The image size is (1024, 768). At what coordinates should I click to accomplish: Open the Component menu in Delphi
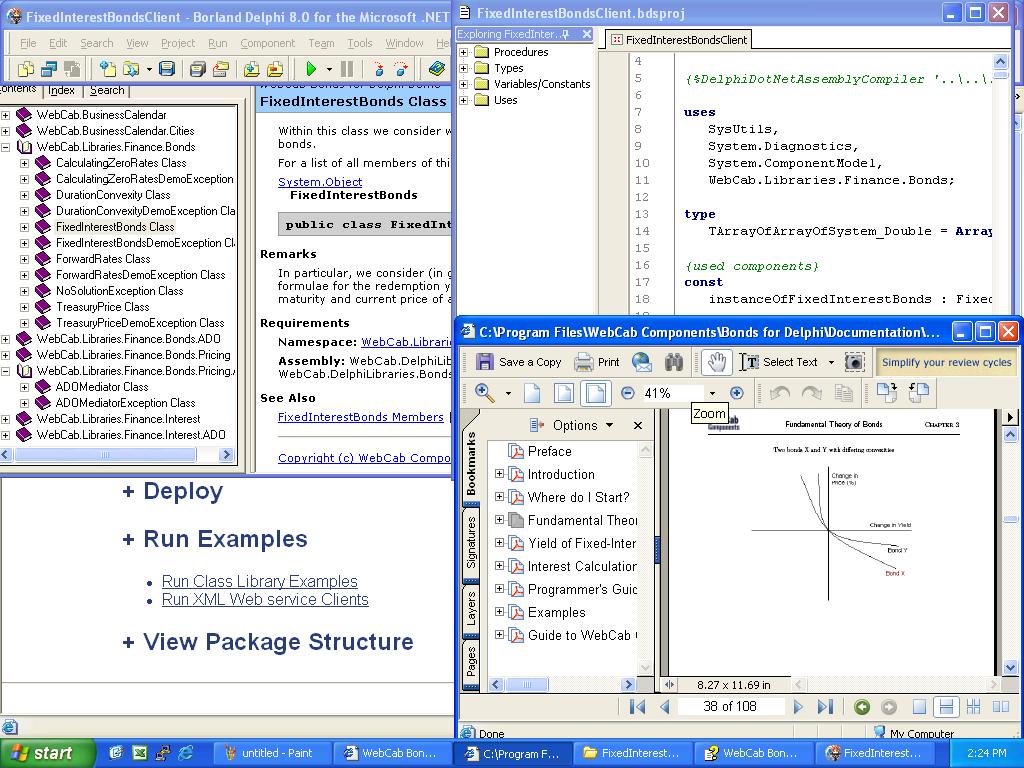point(268,43)
